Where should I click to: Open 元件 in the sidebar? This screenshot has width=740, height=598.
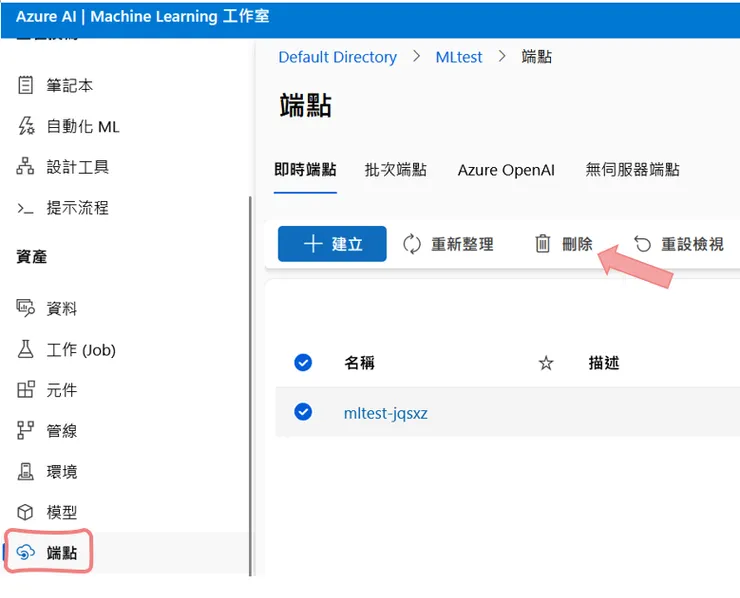[61, 390]
